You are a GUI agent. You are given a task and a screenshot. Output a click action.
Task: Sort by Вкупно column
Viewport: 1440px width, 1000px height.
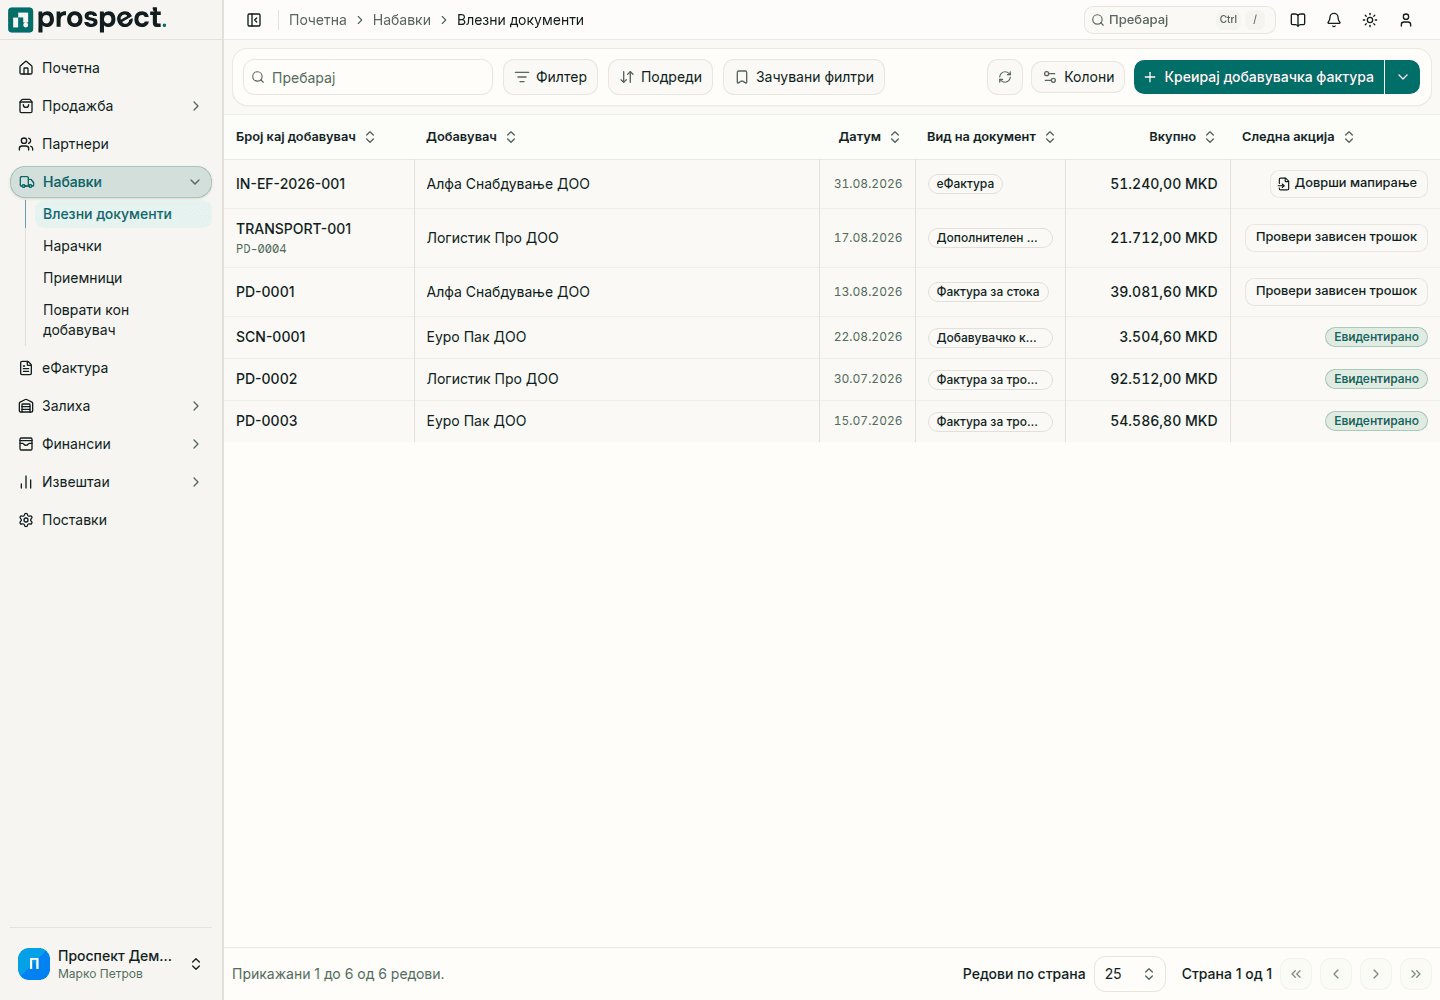(1182, 137)
